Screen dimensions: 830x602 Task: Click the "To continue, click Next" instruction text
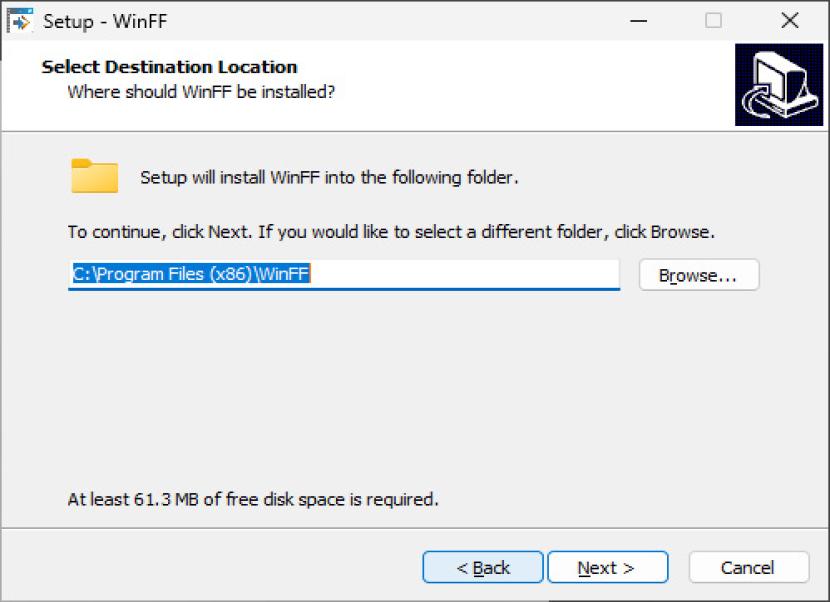[390, 232]
